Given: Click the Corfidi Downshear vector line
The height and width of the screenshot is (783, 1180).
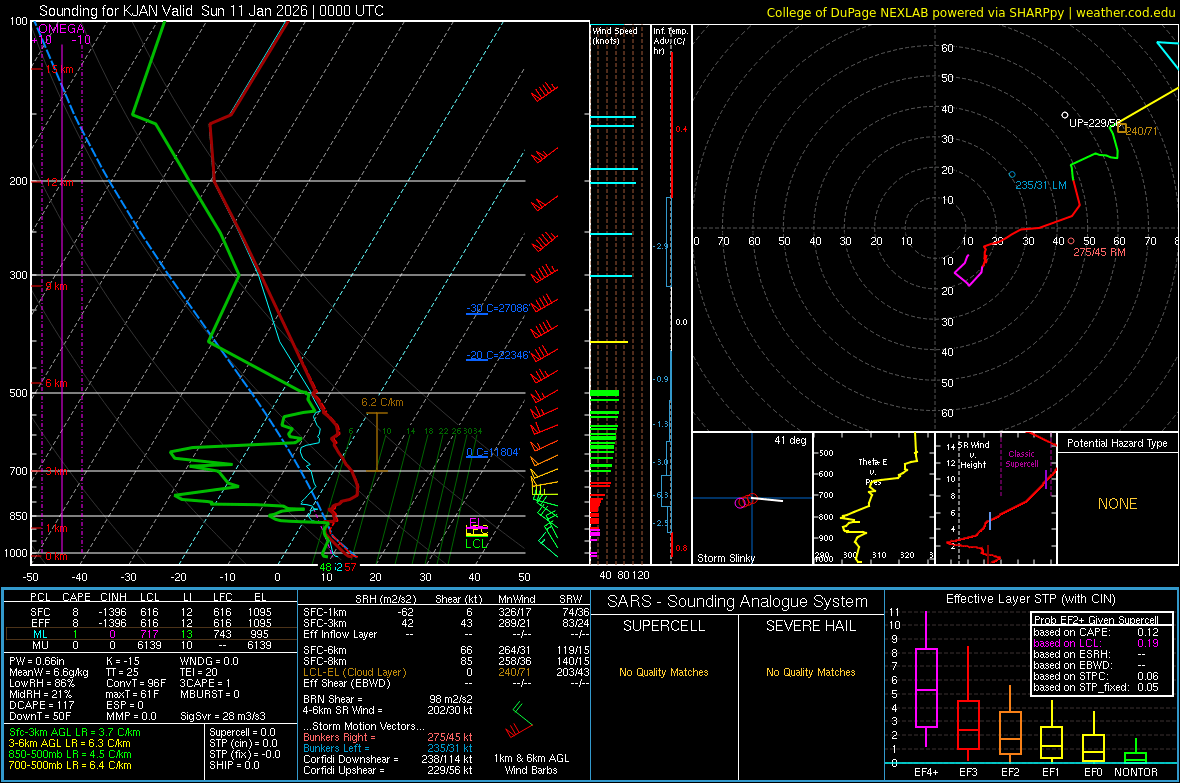Looking at the screenshot, I should [387, 759].
